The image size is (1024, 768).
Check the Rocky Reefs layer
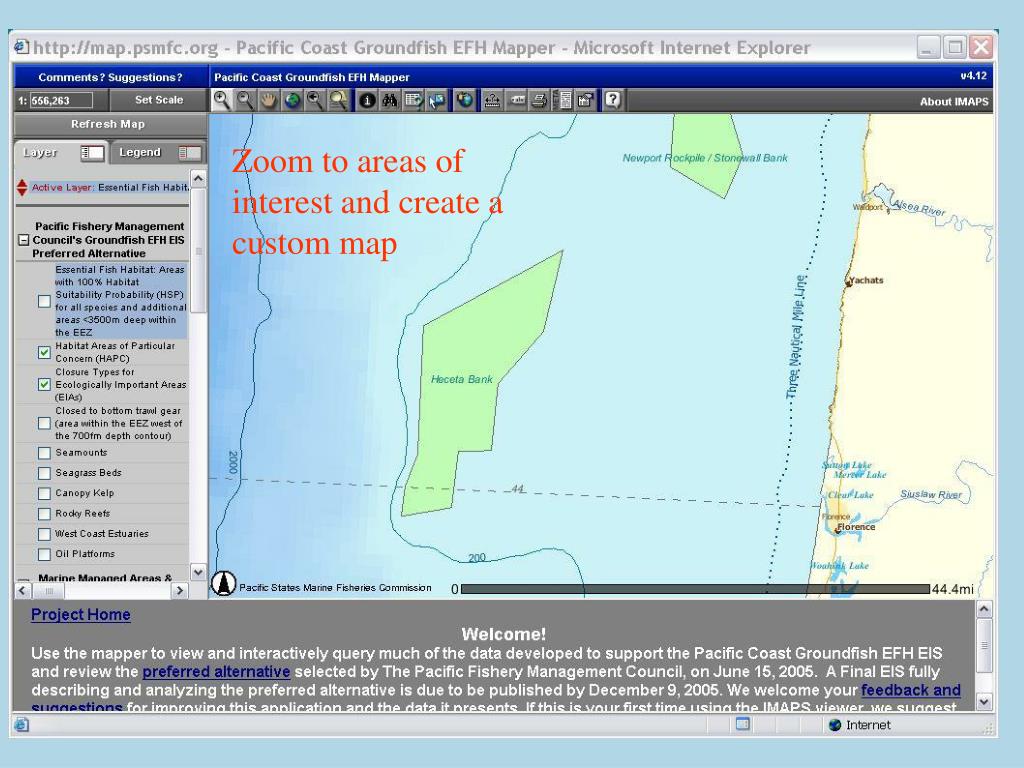point(44,514)
